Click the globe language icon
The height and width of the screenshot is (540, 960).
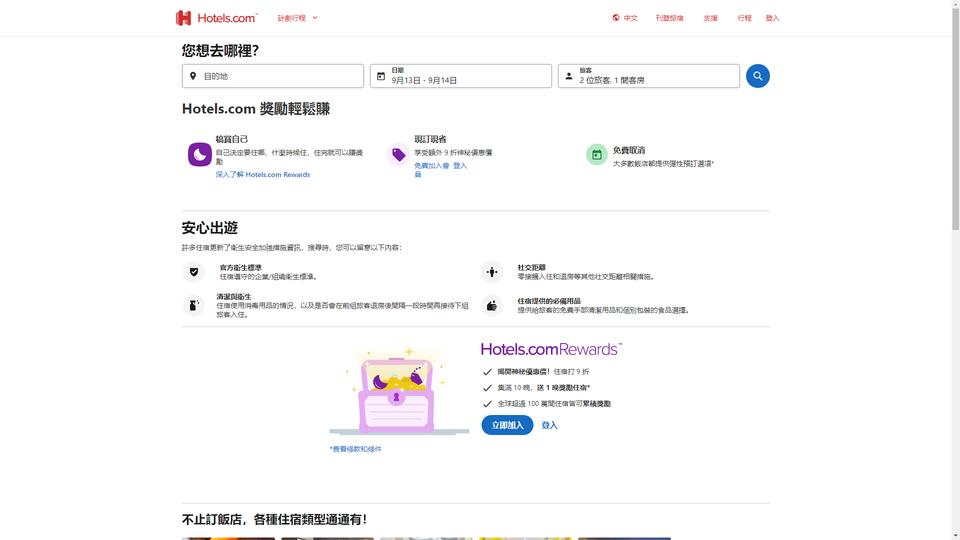[x=616, y=18]
